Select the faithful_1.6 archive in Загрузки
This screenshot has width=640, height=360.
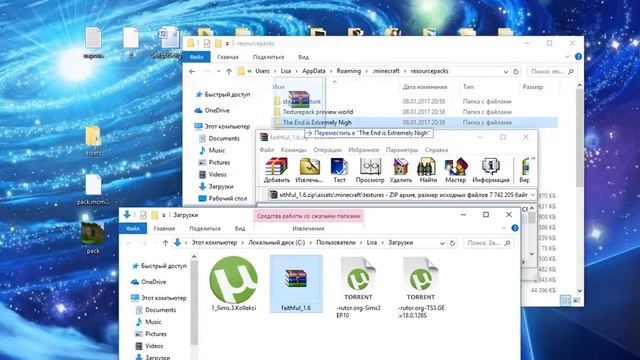296,284
